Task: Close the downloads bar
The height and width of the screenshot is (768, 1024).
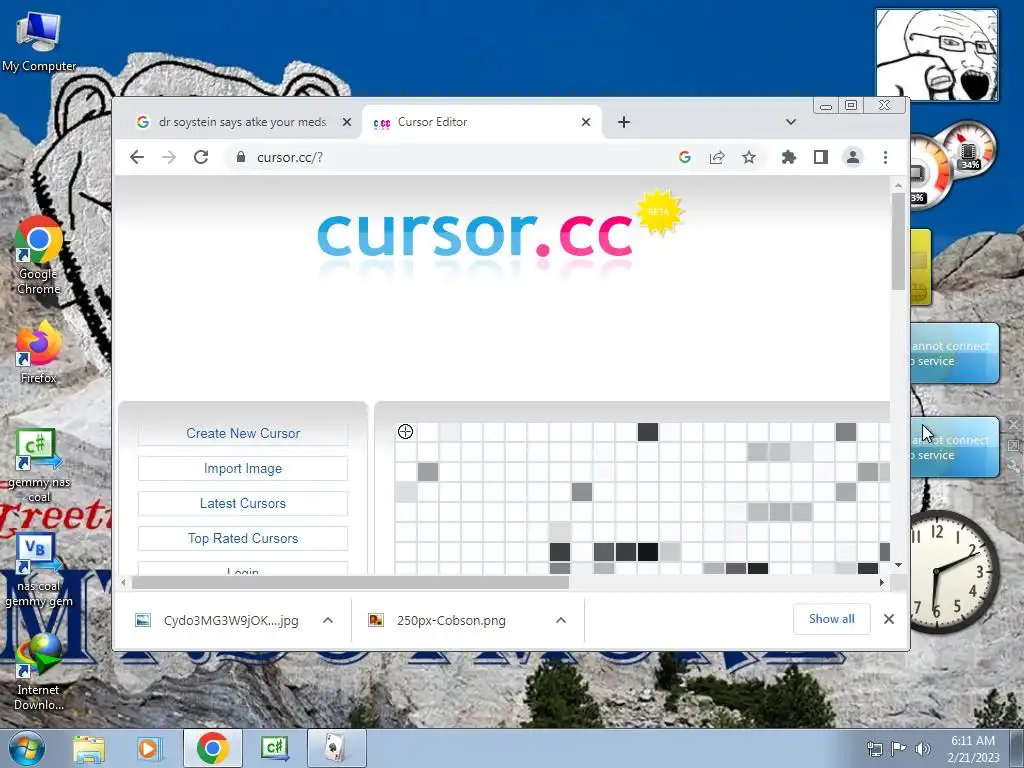Action: tap(889, 619)
